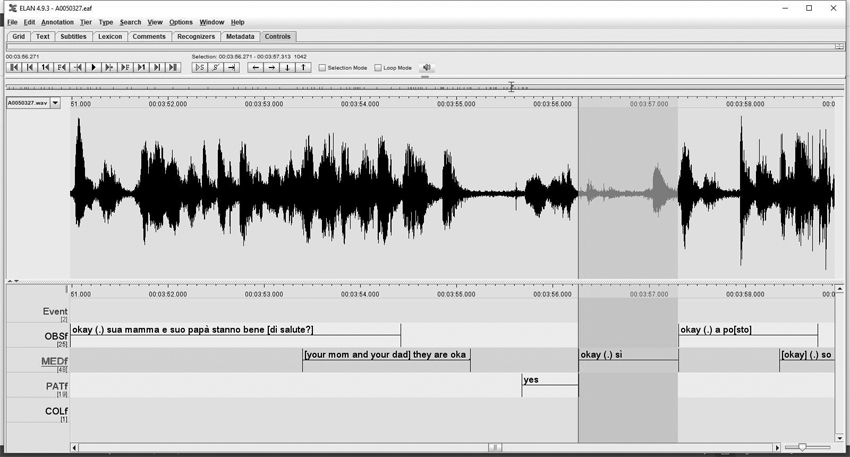
Task: Open the File menu
Action: point(12,22)
